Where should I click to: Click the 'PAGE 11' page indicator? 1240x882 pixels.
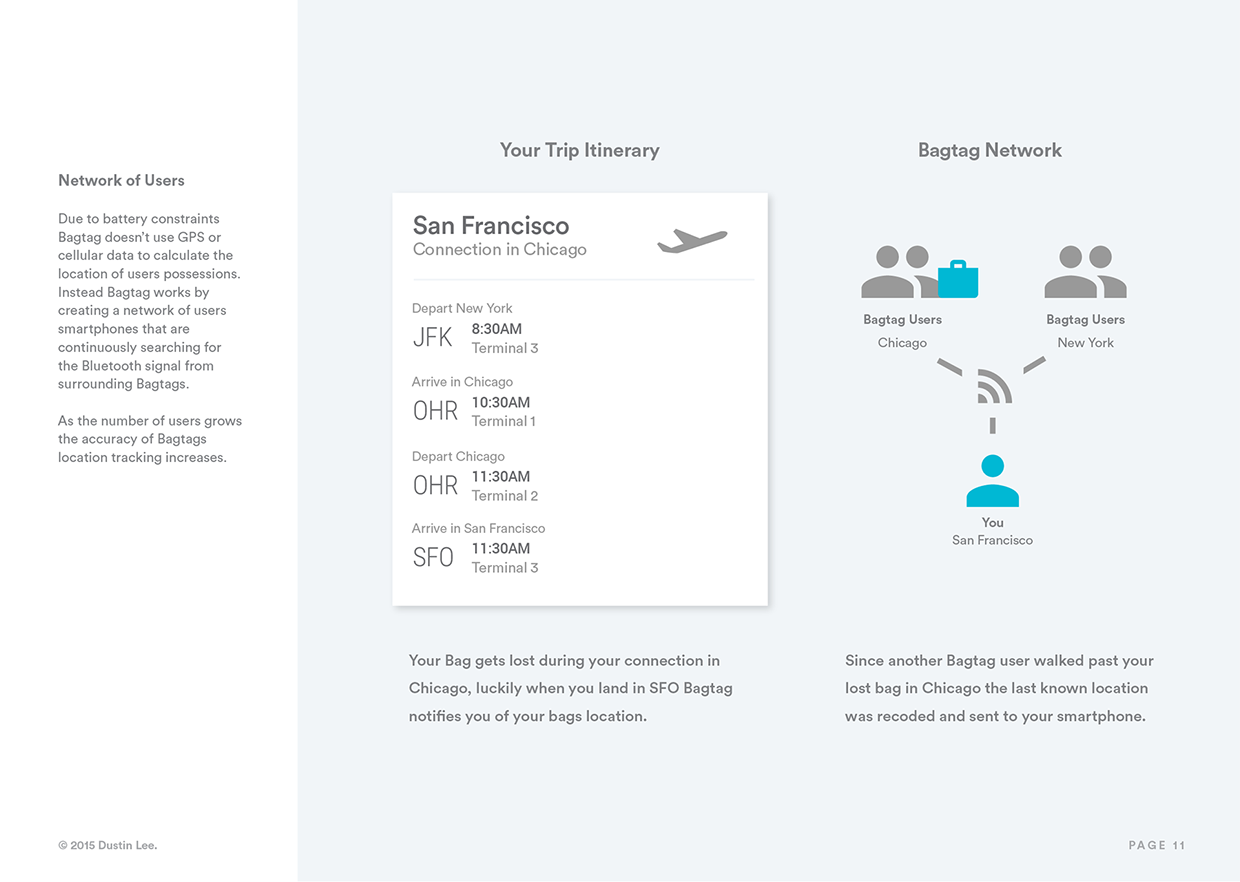1157,846
